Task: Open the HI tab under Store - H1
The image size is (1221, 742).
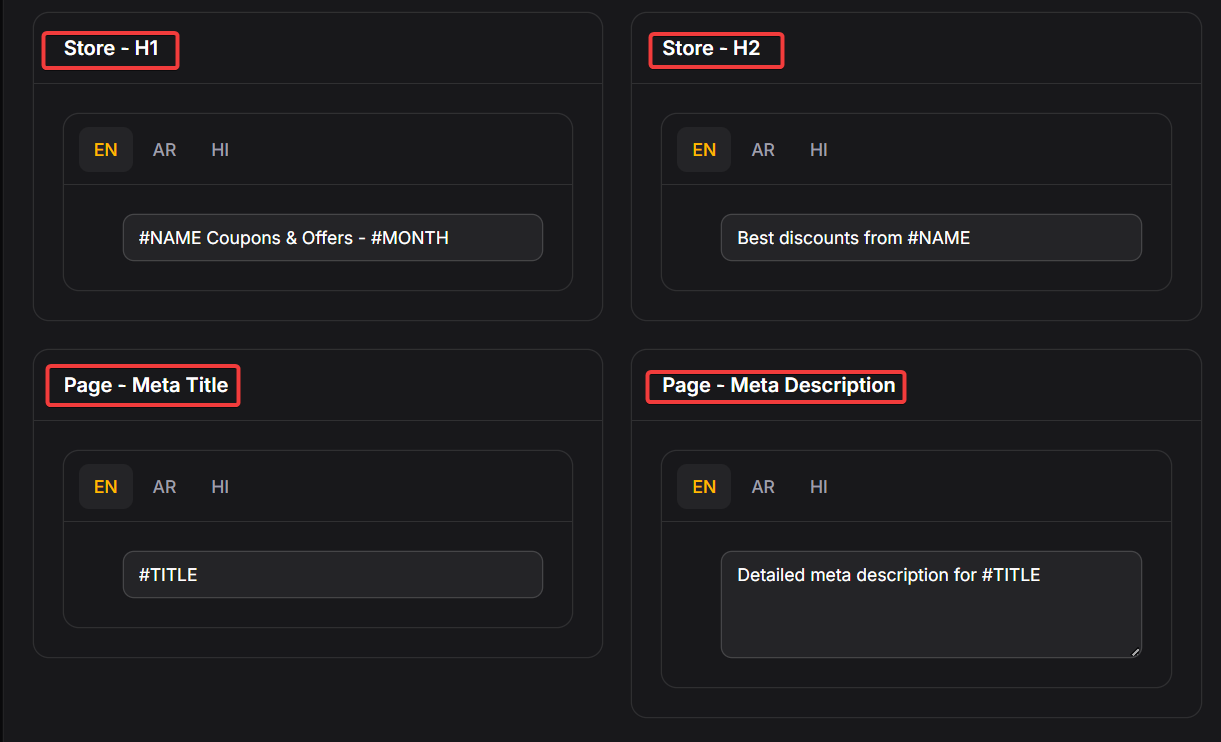Action: pos(220,150)
